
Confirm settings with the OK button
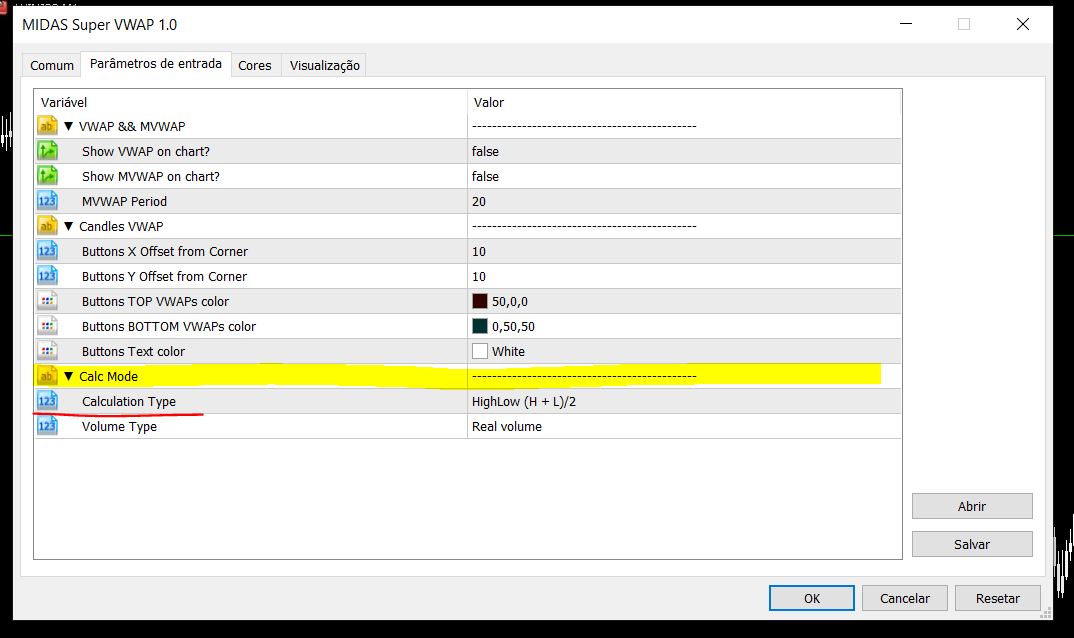(812, 598)
